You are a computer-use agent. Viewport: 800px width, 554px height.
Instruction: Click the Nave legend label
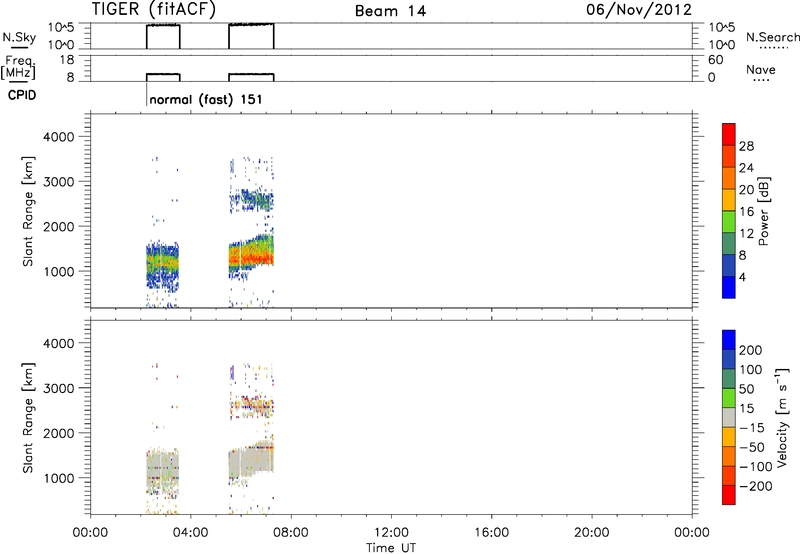(x=761, y=70)
